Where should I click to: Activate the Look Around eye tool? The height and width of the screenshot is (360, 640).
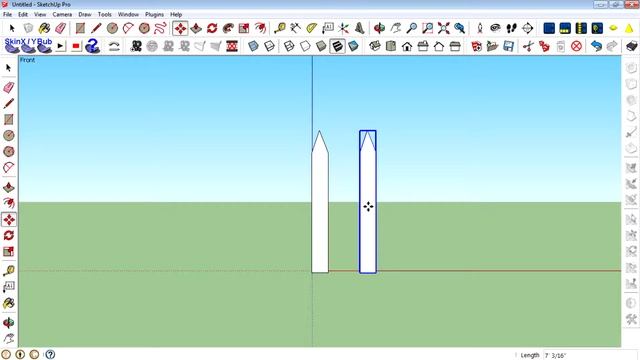(496, 28)
